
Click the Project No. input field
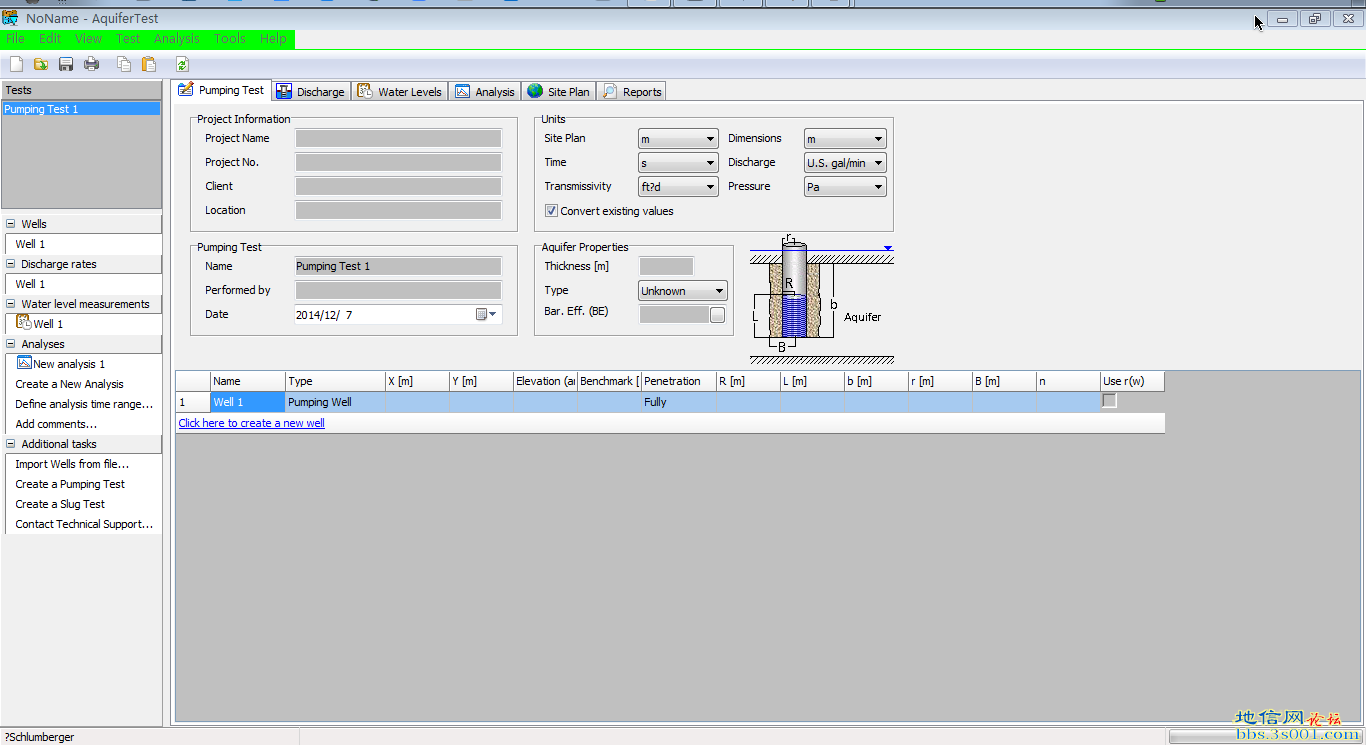pos(398,163)
